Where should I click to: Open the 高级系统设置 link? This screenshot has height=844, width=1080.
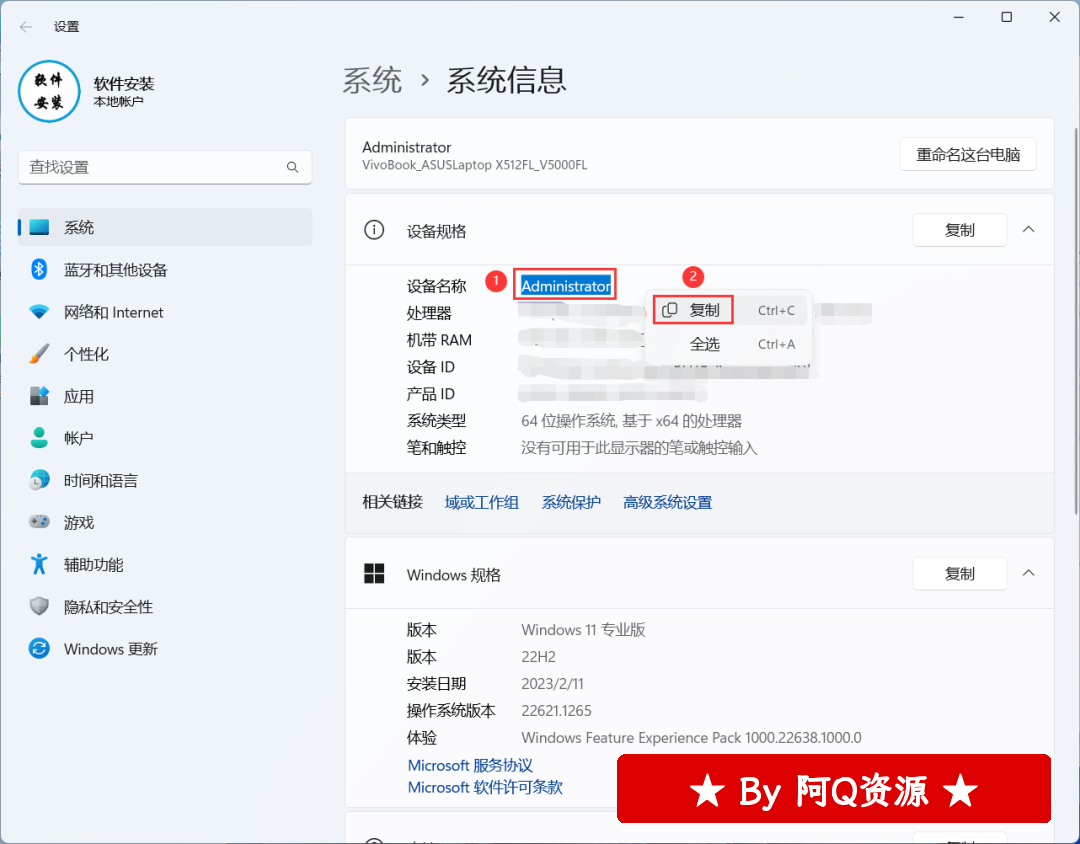[667, 503]
